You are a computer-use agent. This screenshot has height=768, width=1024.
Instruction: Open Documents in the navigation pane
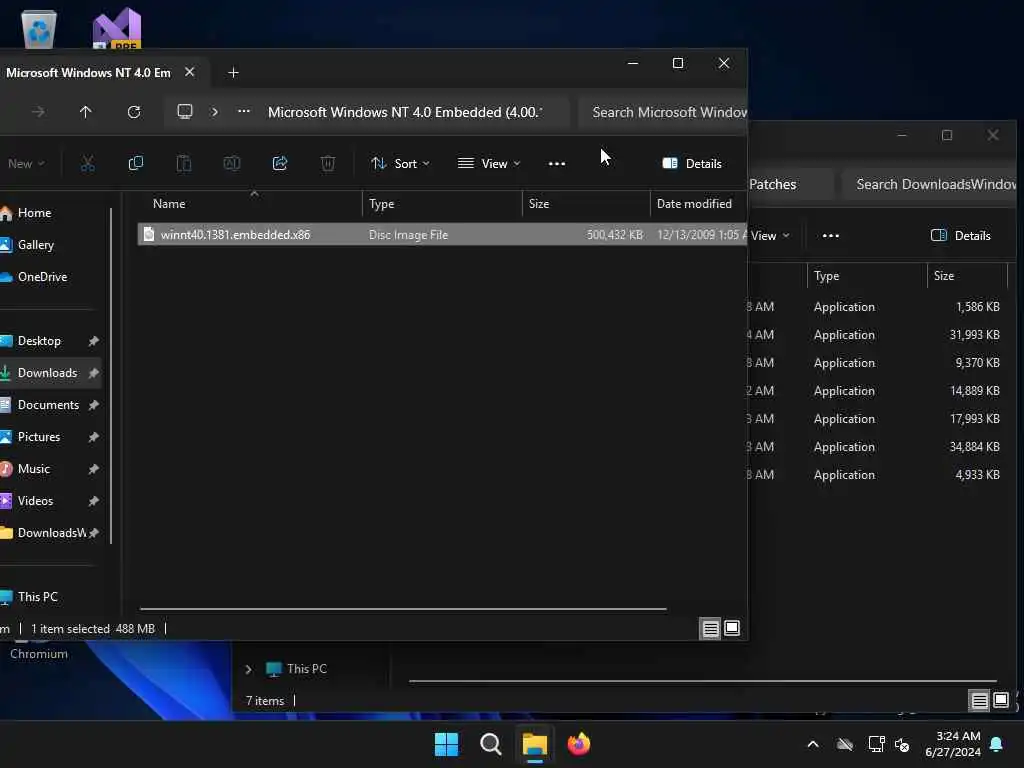(x=52, y=405)
